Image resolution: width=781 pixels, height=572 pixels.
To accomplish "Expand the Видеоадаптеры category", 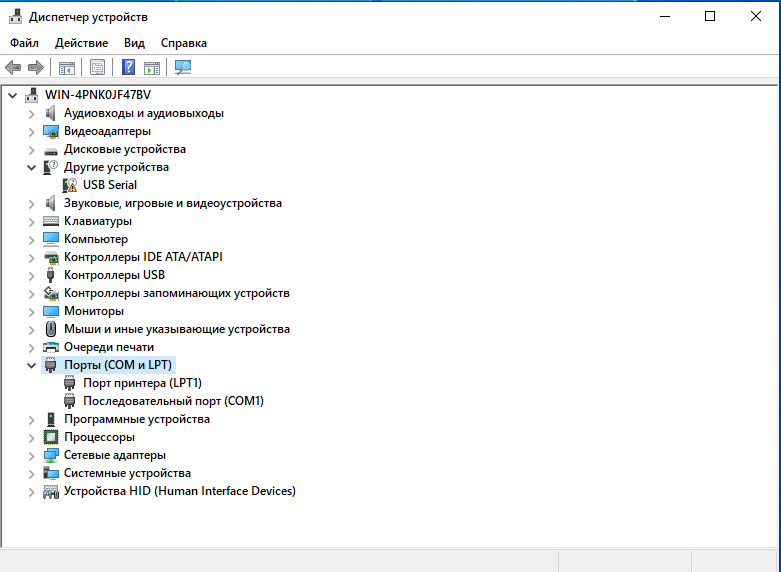I will tap(31, 131).
